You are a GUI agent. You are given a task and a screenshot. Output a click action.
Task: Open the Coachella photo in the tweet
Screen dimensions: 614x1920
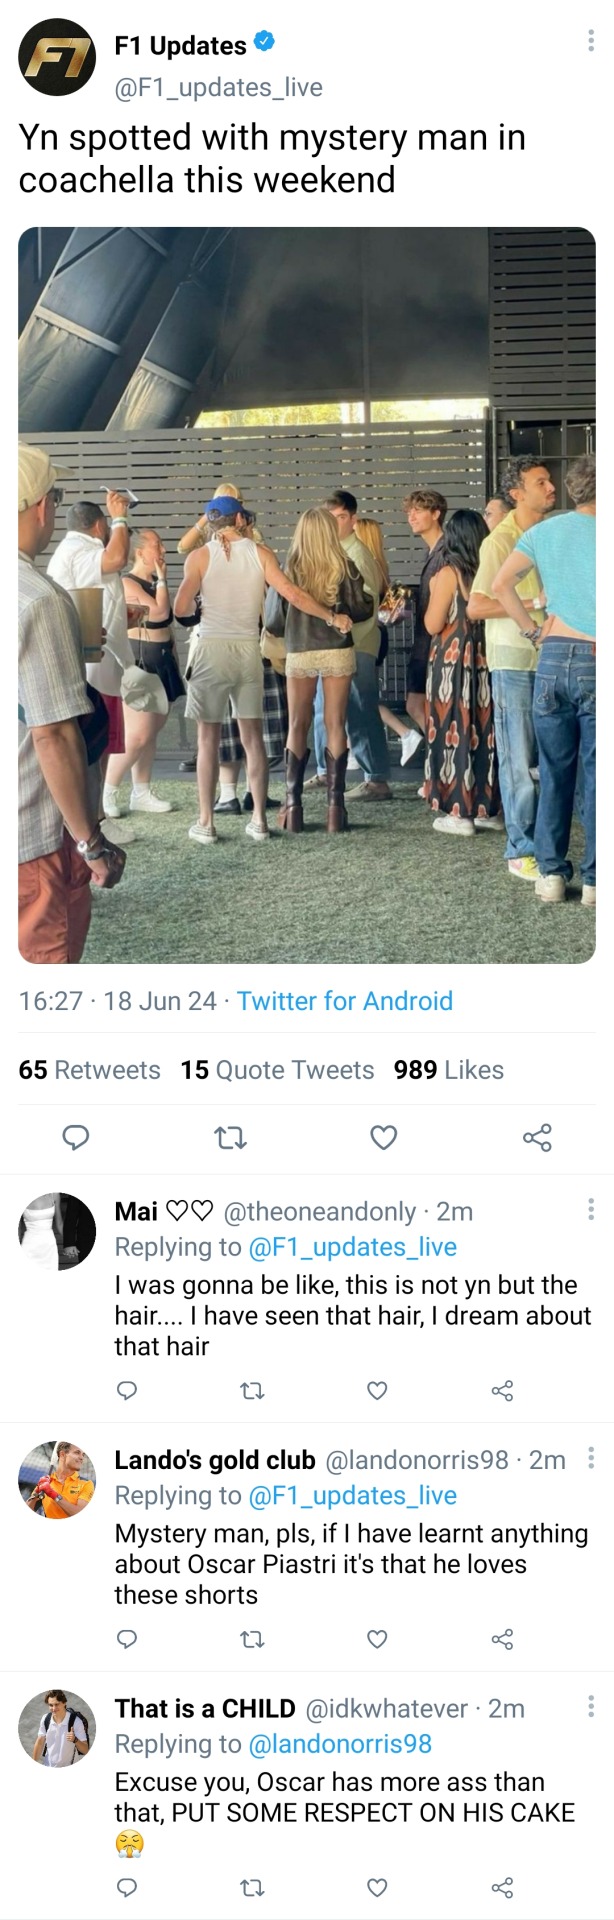pos(307,595)
